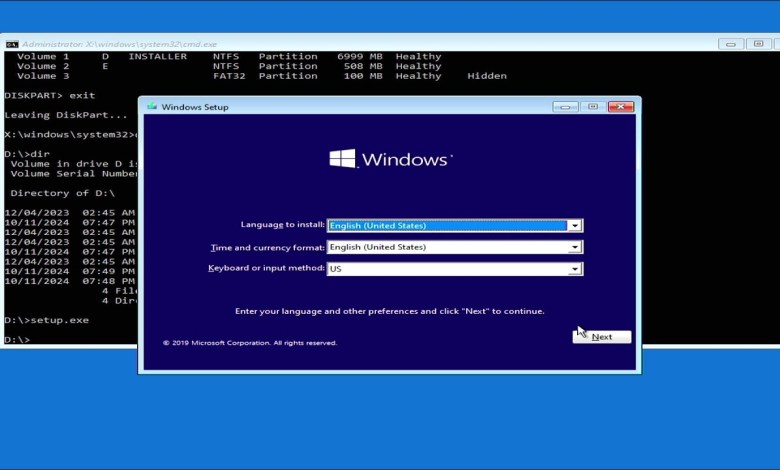Open the Time and currency format dropdown
This screenshot has width=780, height=470.
tap(455, 247)
